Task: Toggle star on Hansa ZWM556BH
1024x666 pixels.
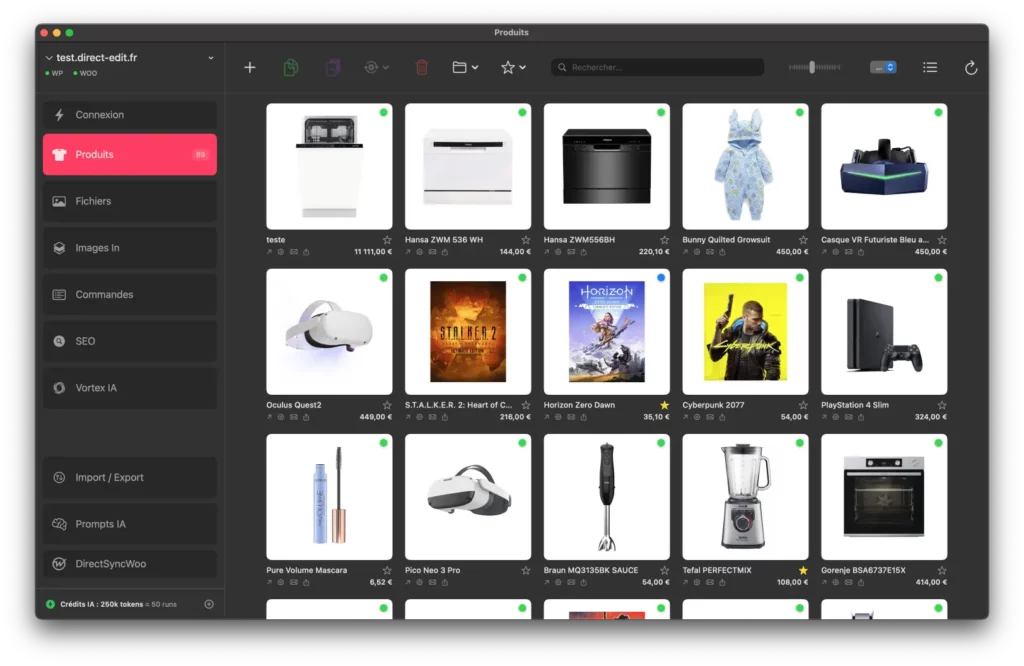Action: [664, 240]
